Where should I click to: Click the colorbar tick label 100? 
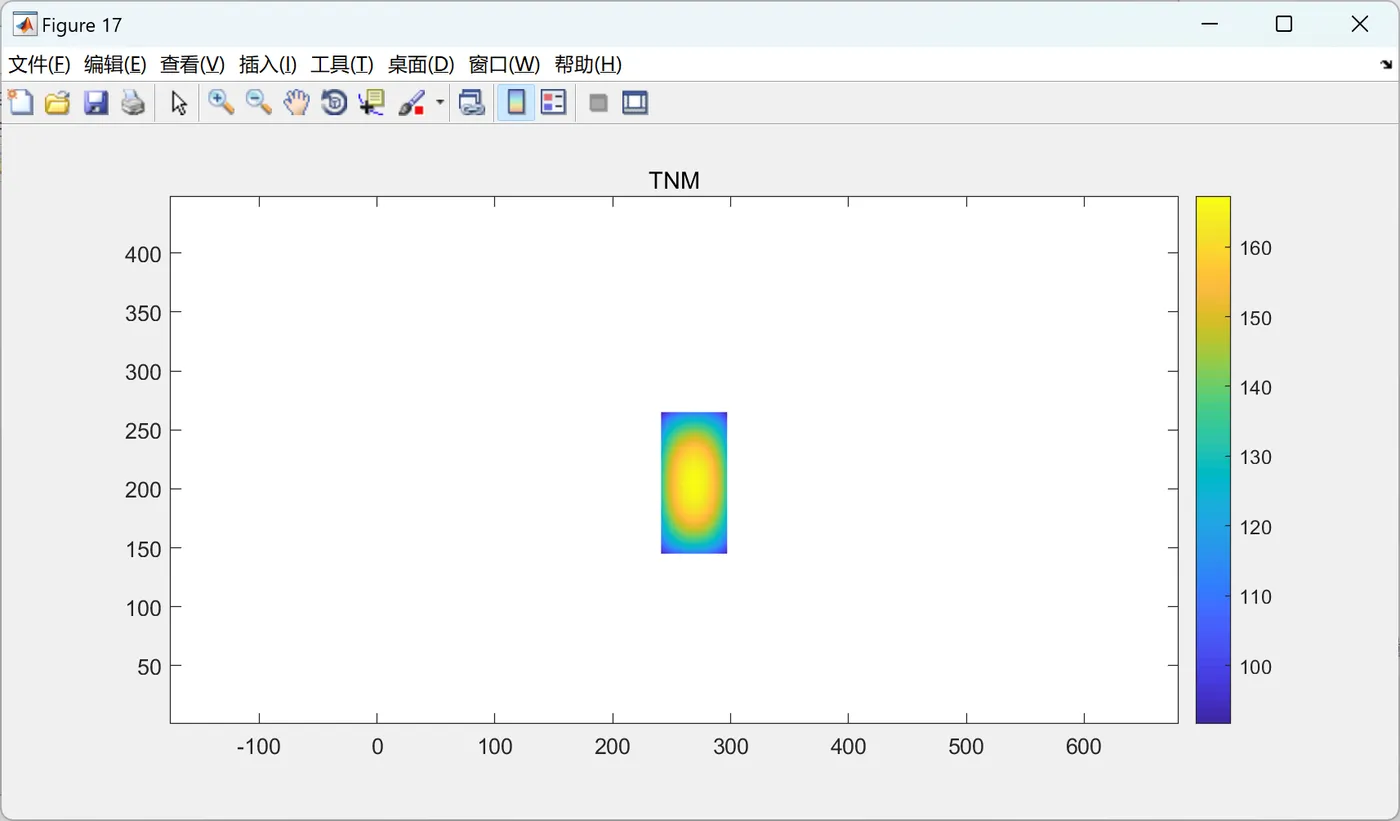click(1255, 667)
